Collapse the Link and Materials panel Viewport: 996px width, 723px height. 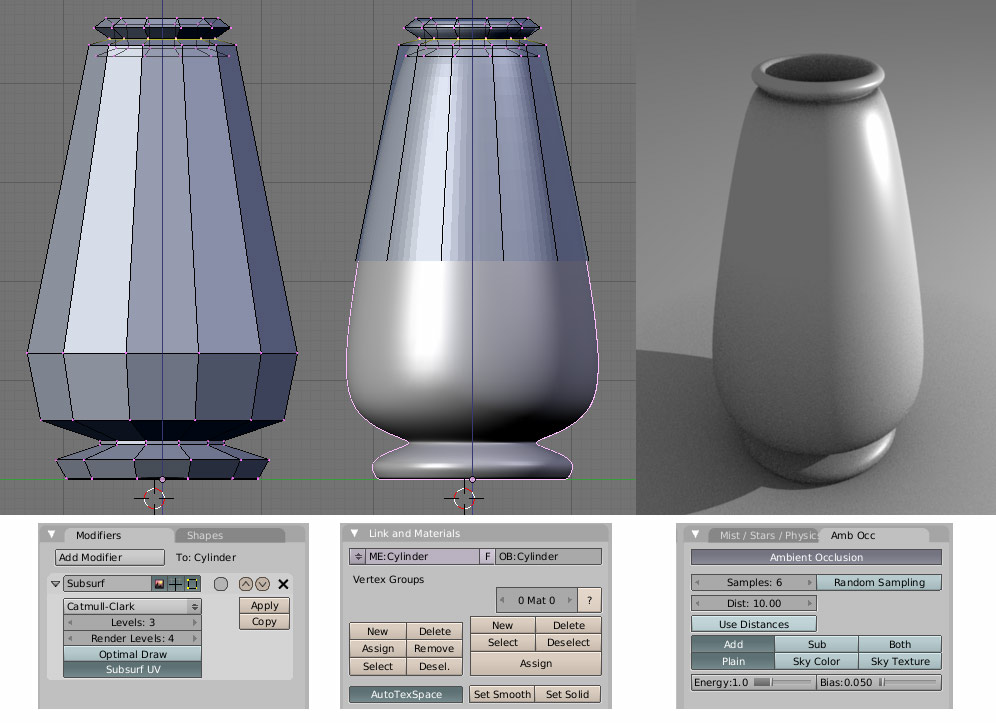(x=354, y=533)
